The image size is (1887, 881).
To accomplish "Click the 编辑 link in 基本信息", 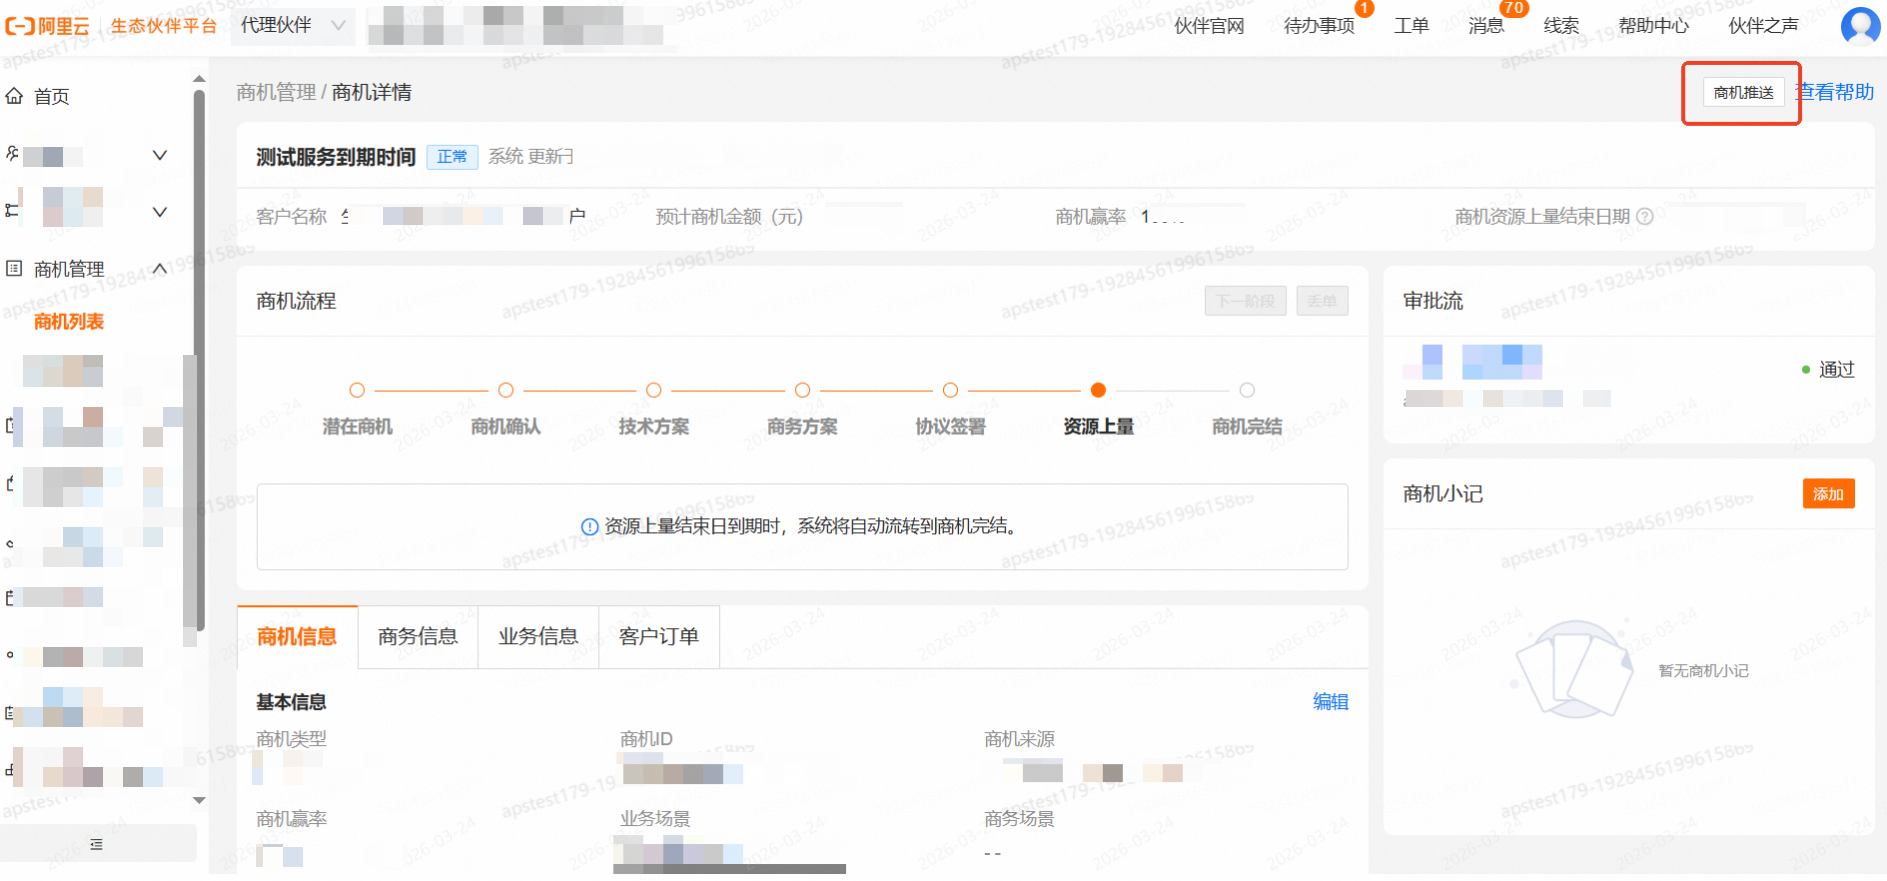I will tap(1330, 702).
